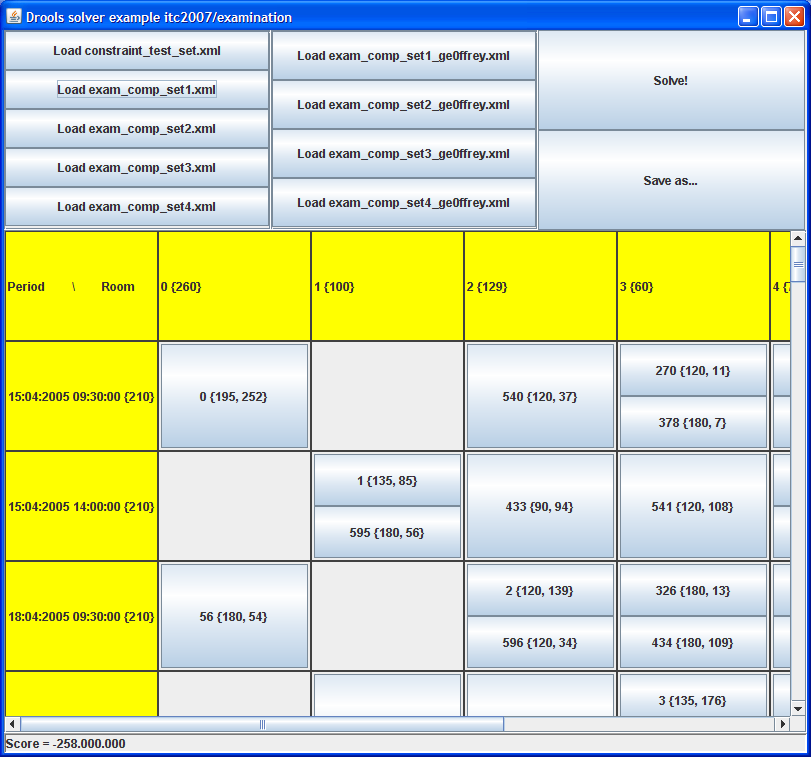Select exam 540 {120, 37}

(540, 396)
